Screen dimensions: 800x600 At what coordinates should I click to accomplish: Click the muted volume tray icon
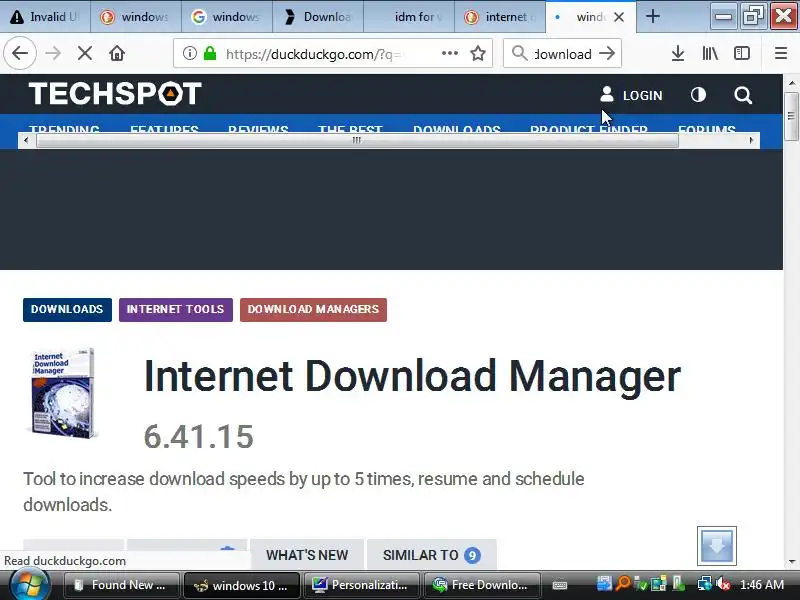tap(722, 584)
